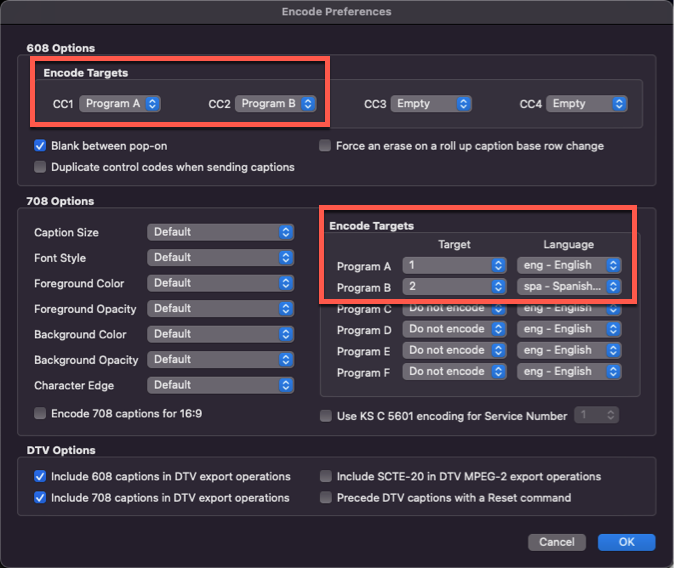Expand the Font Style dropdown
Viewport: 674px width, 568px height.
tap(220, 258)
